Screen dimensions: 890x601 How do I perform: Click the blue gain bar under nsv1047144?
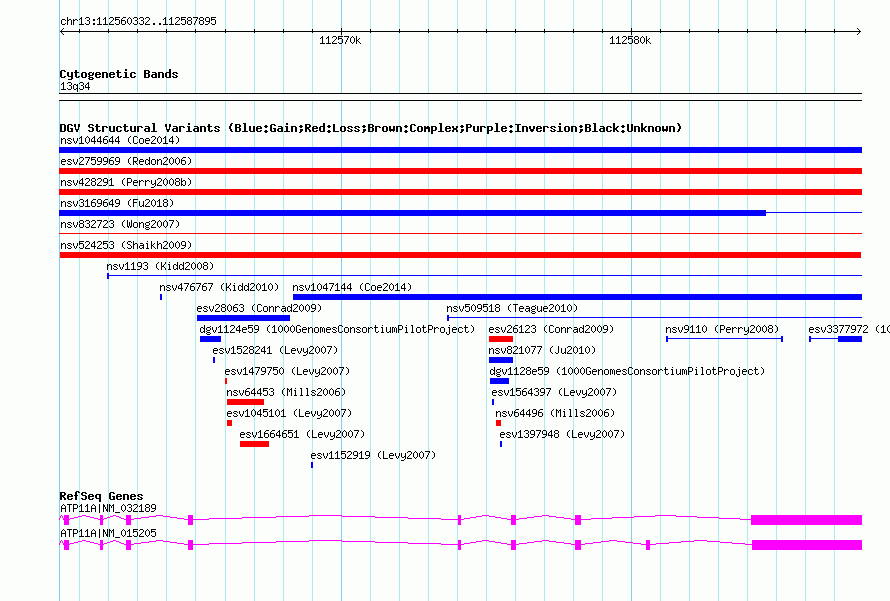click(x=577, y=297)
